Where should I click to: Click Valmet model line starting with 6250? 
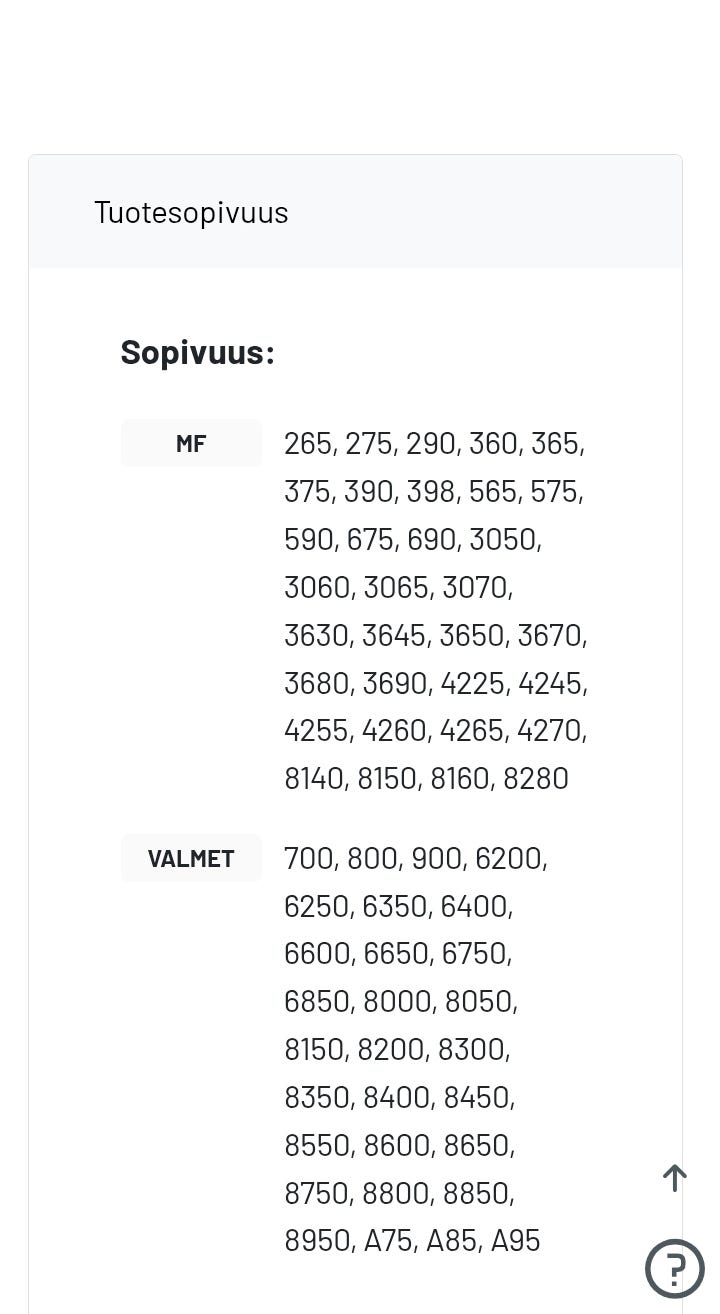(x=398, y=906)
